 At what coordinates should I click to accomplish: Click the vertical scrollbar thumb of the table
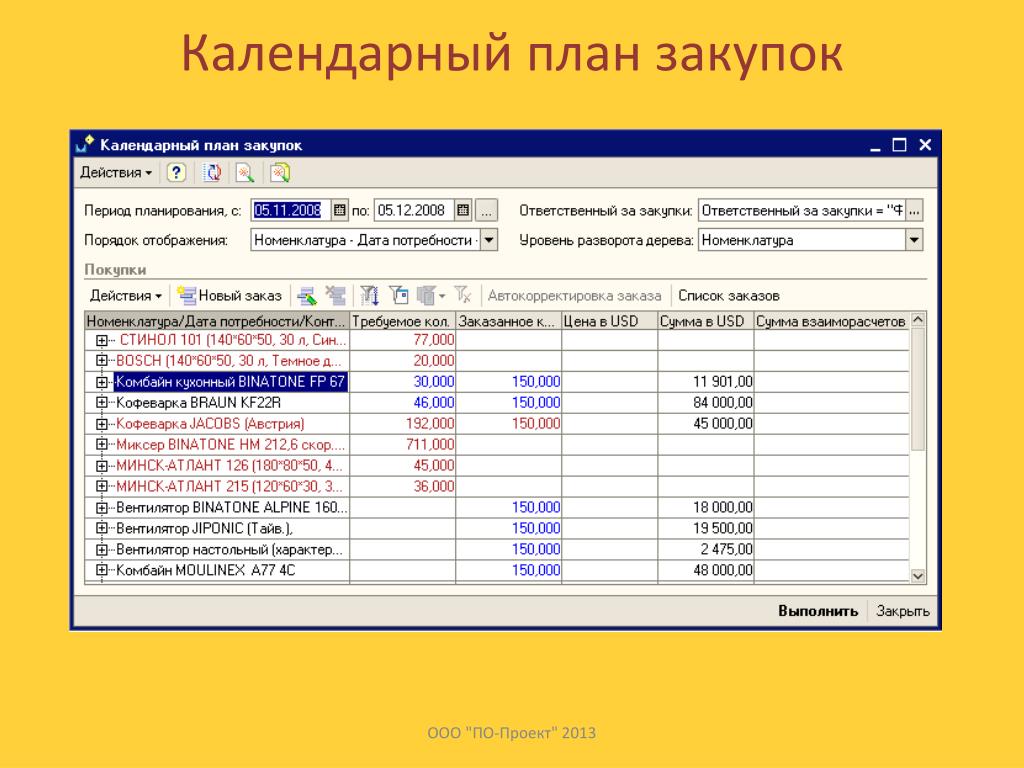pos(918,389)
